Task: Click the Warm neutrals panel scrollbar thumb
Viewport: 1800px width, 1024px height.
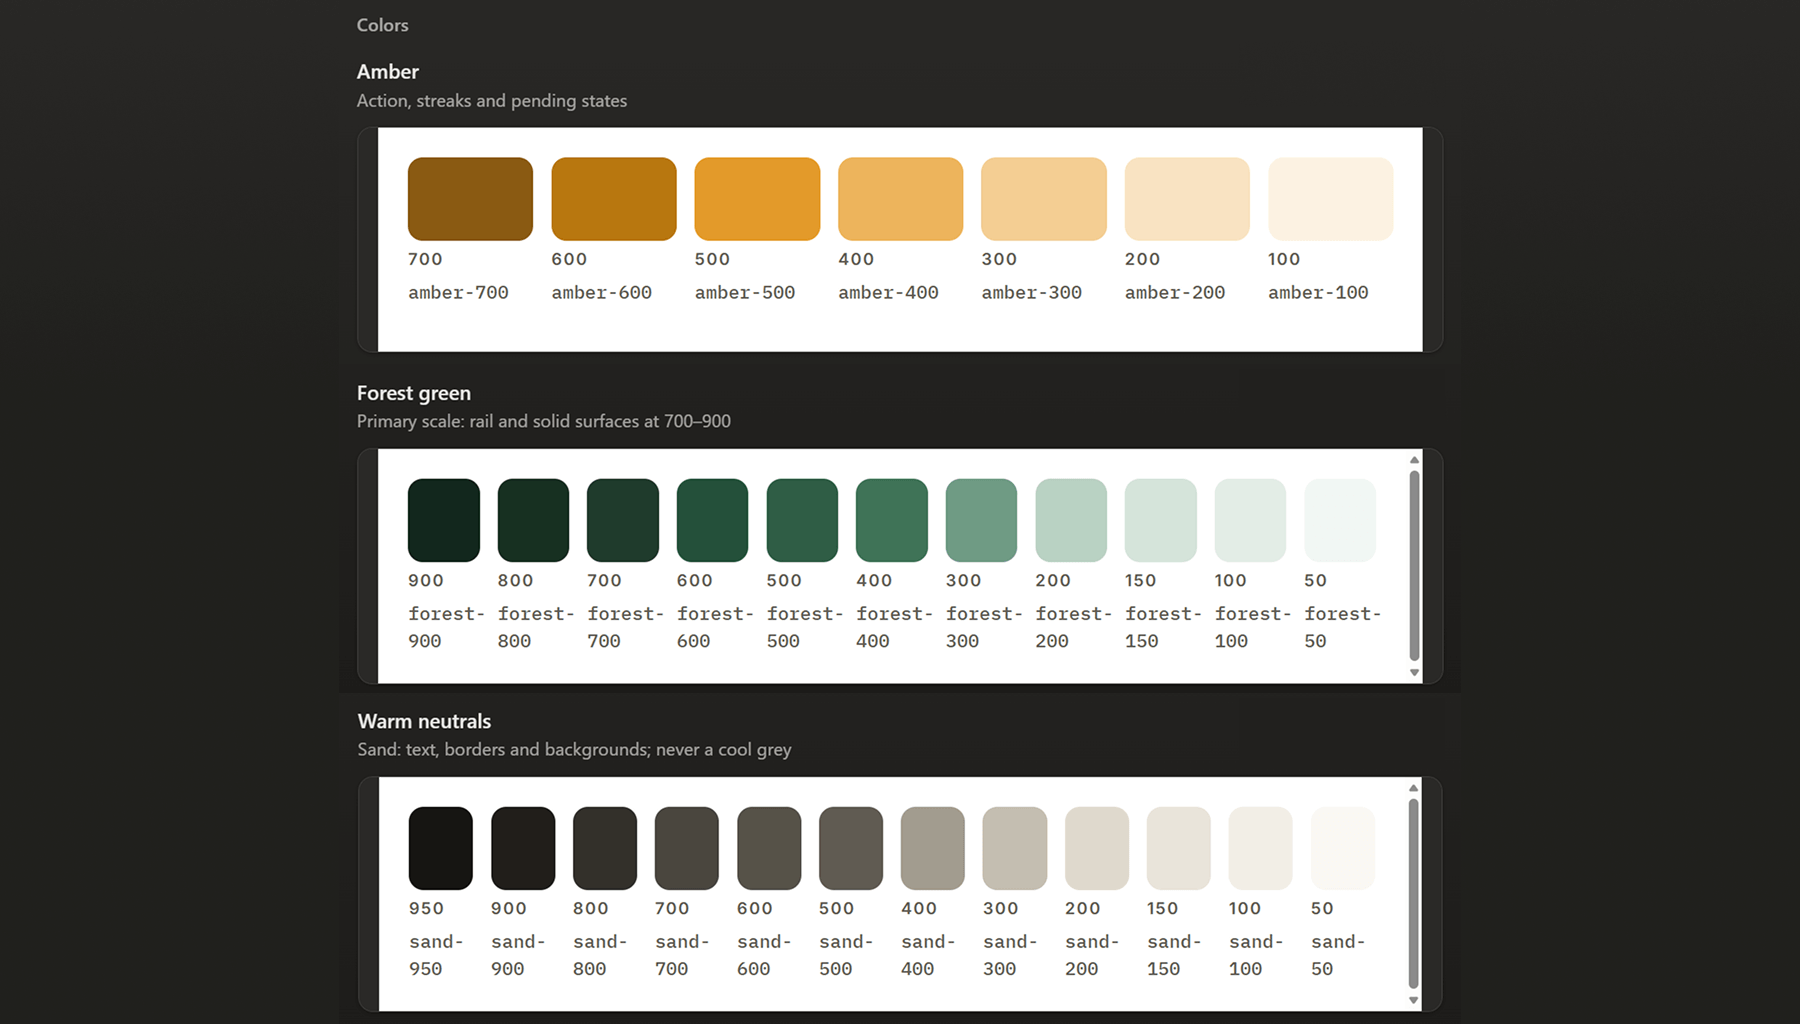Action: [1414, 894]
